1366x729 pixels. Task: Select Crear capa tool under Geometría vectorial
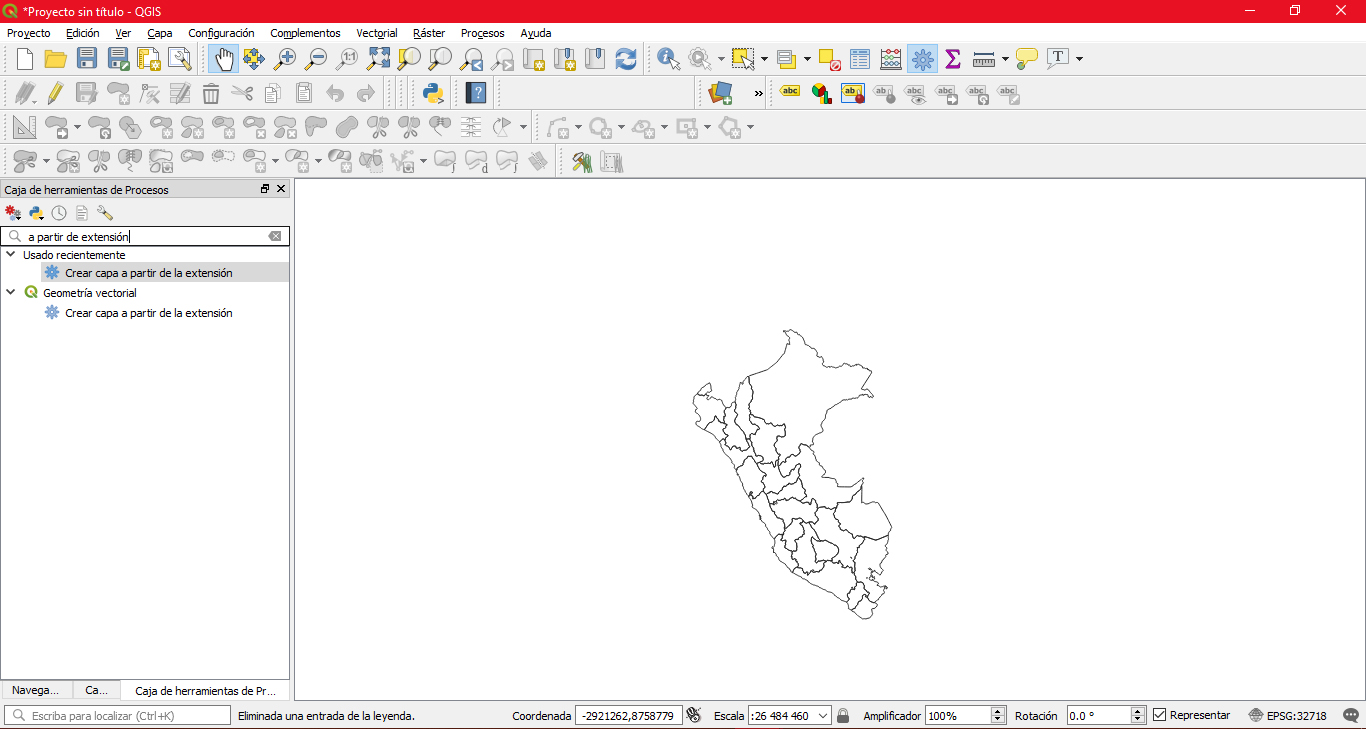[x=148, y=313]
